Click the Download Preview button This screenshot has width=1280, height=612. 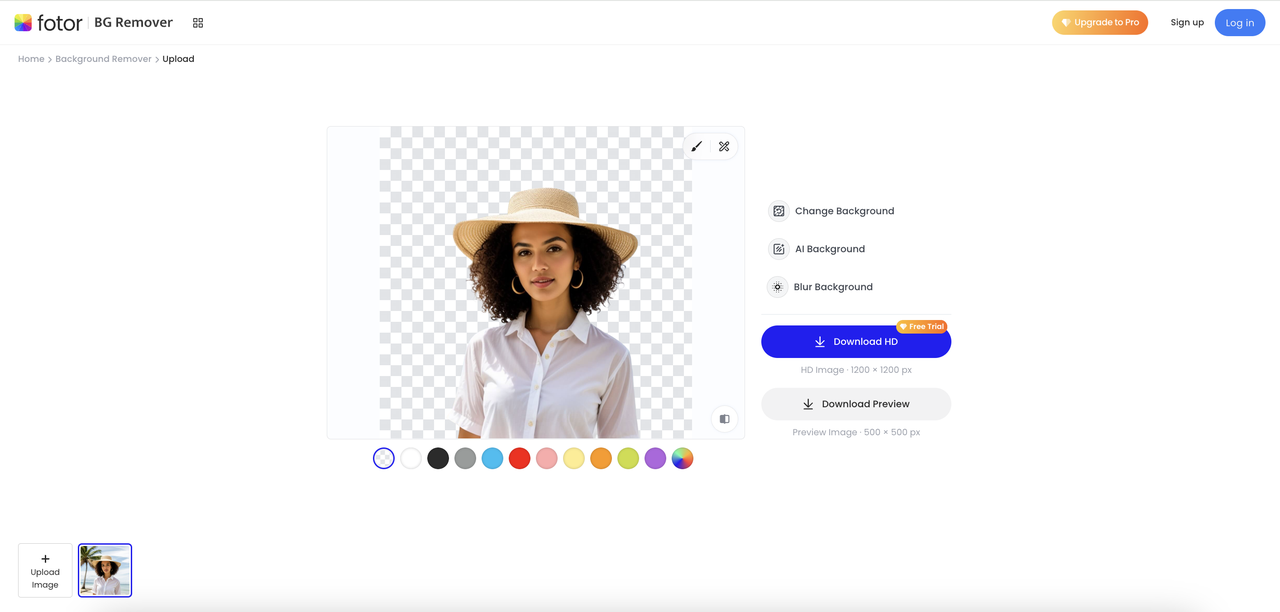(x=856, y=404)
